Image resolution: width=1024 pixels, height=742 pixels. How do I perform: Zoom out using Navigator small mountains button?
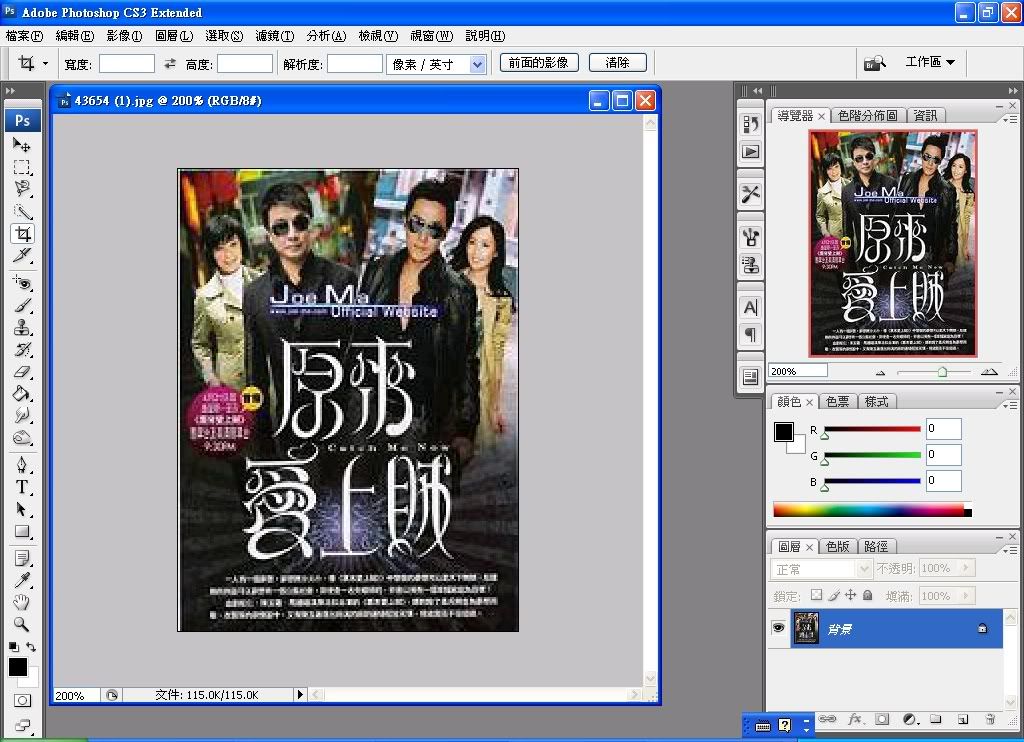pos(880,372)
